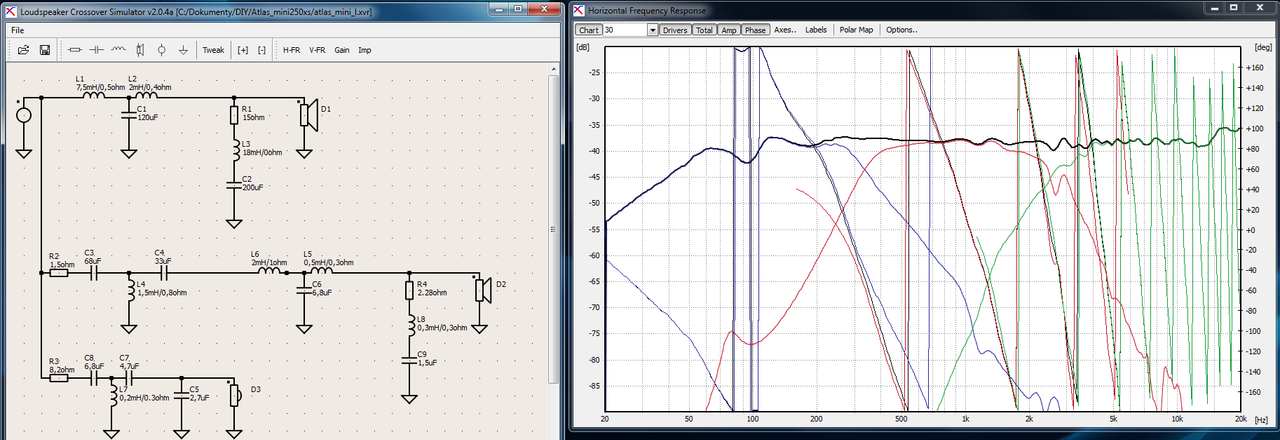Image resolution: width=1280 pixels, height=440 pixels.
Task: Click the angle value field showing 30
Action: tap(625, 30)
